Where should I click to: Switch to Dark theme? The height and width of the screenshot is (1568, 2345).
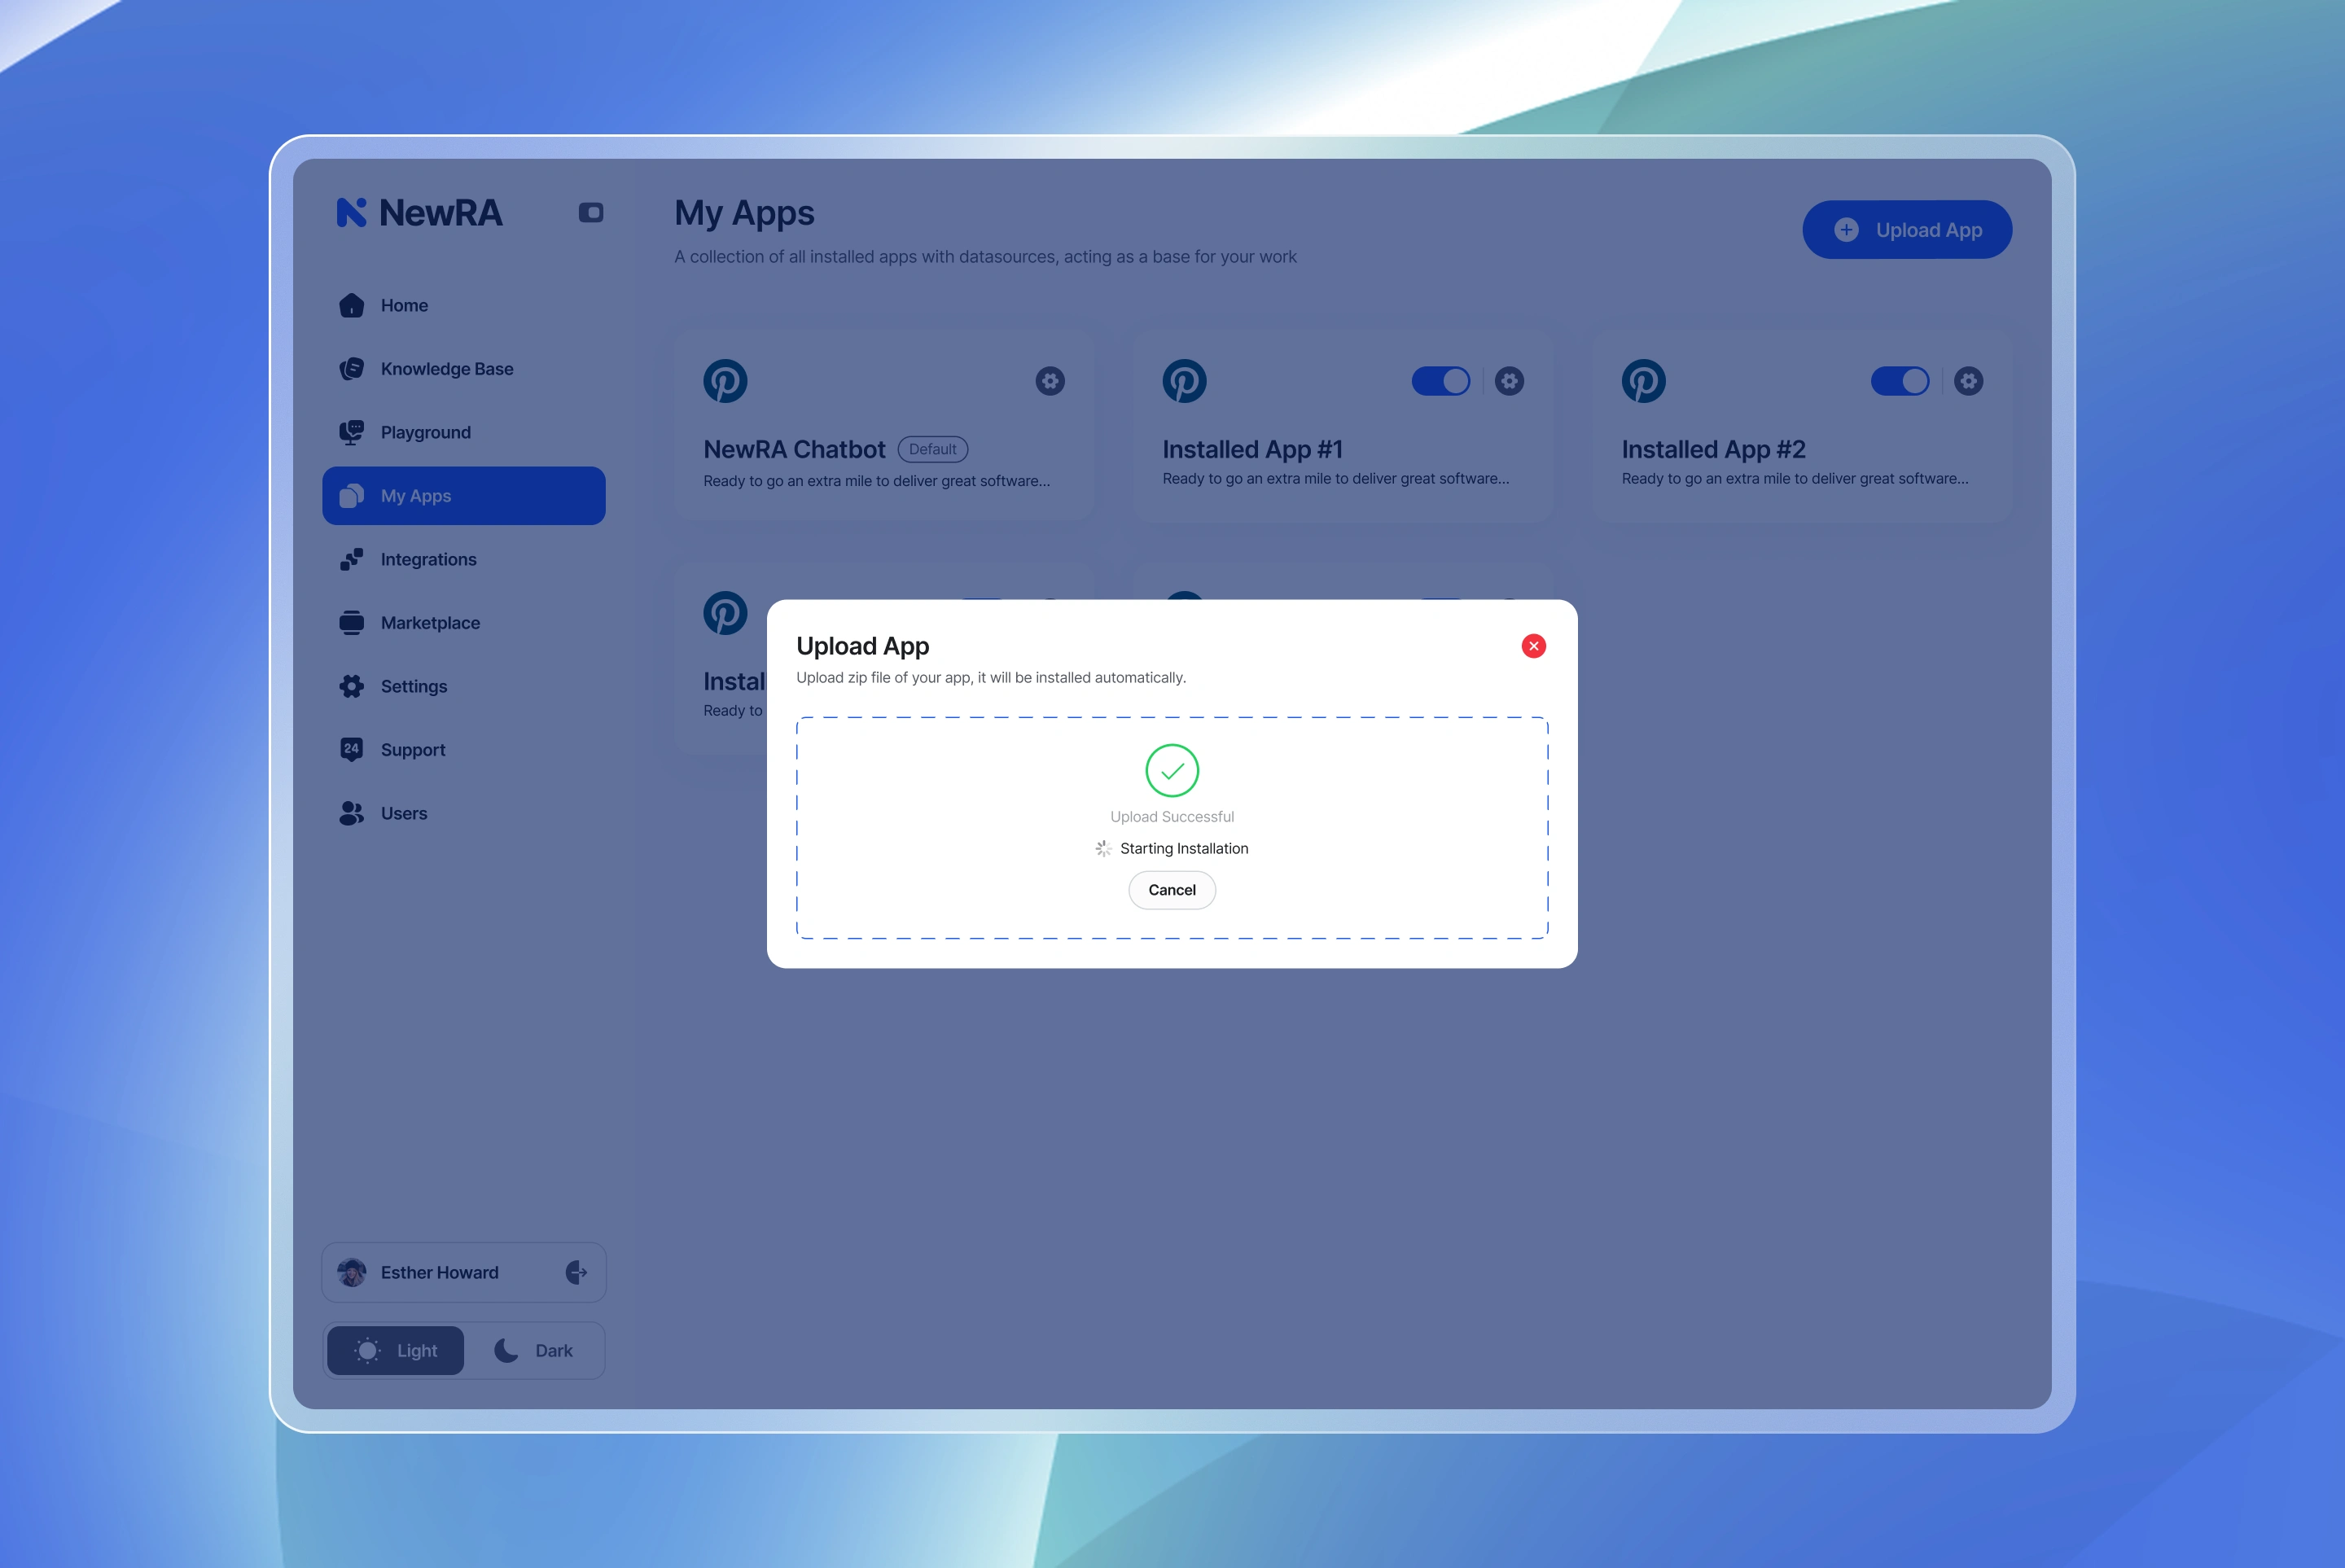534,1351
